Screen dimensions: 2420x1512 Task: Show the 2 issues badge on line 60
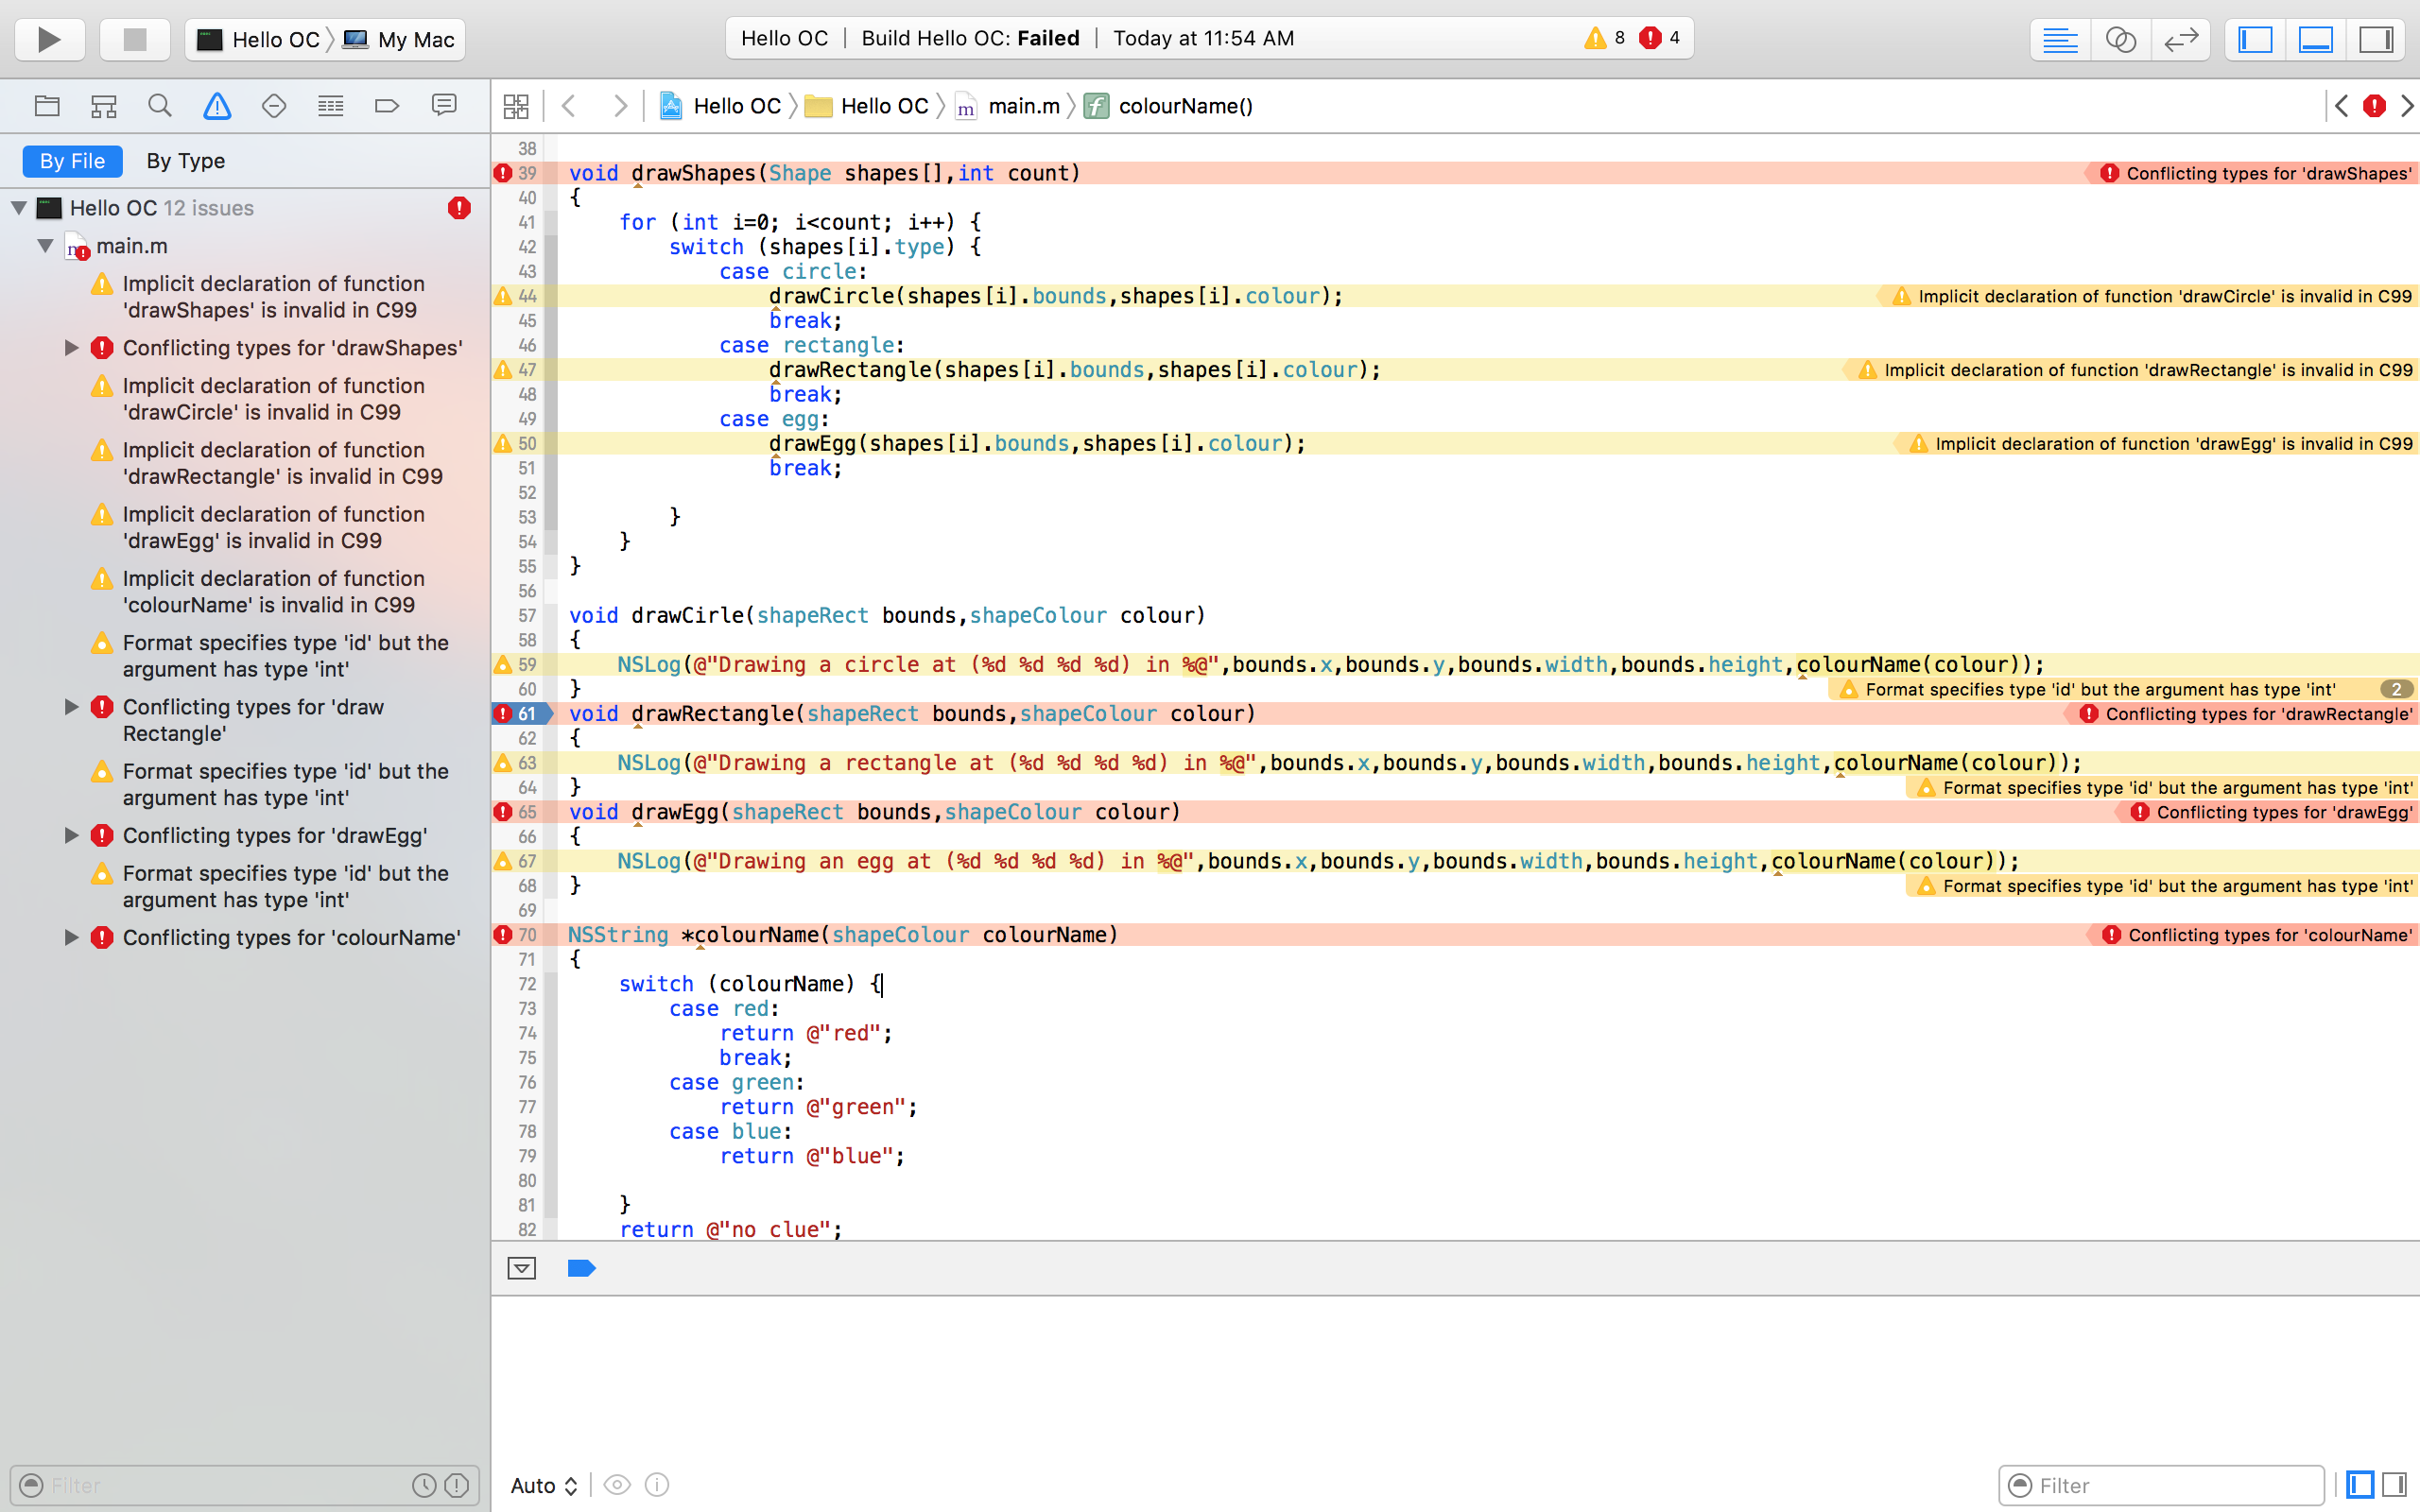pyautogui.click(x=2396, y=689)
